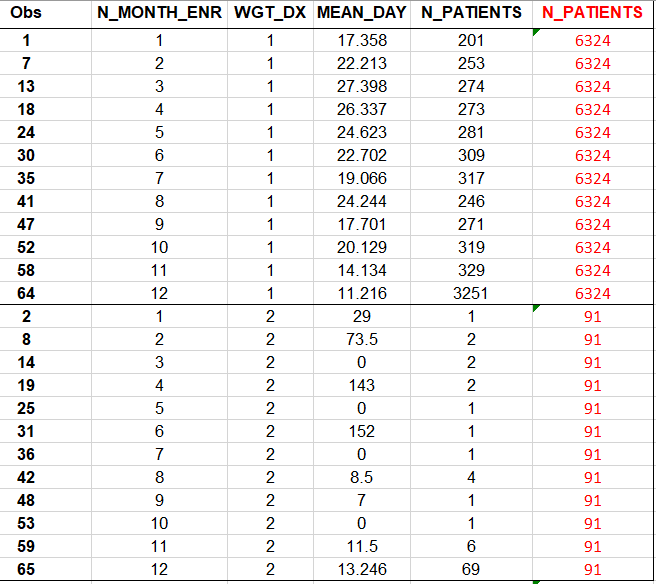
Task: Click the cell with value 11.216
Action: (x=361, y=293)
